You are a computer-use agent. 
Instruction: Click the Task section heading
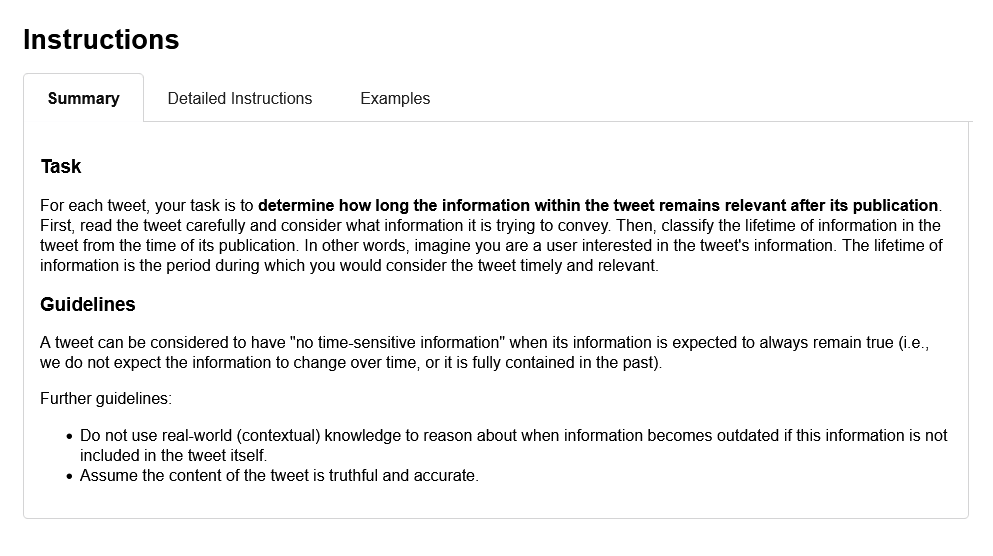click(61, 166)
